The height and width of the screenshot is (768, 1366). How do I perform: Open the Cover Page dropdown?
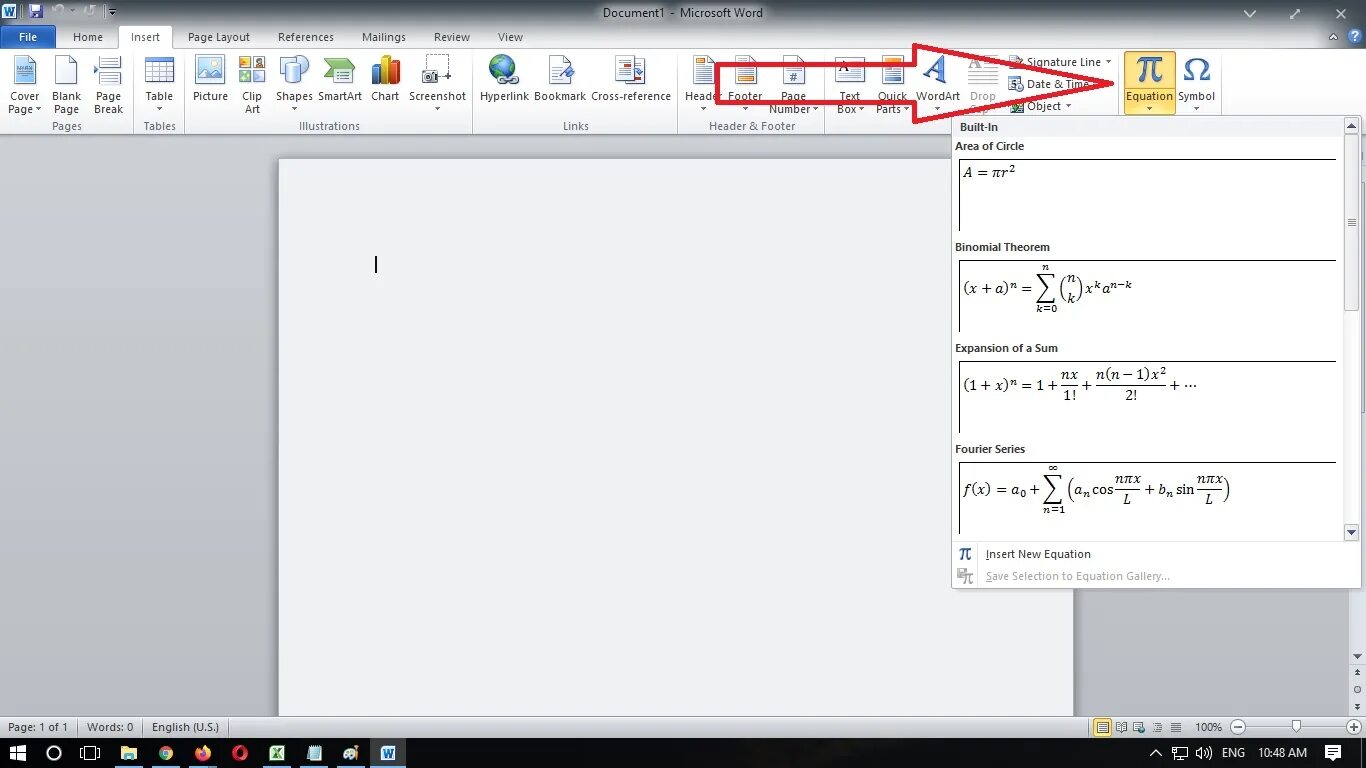[x=24, y=103]
